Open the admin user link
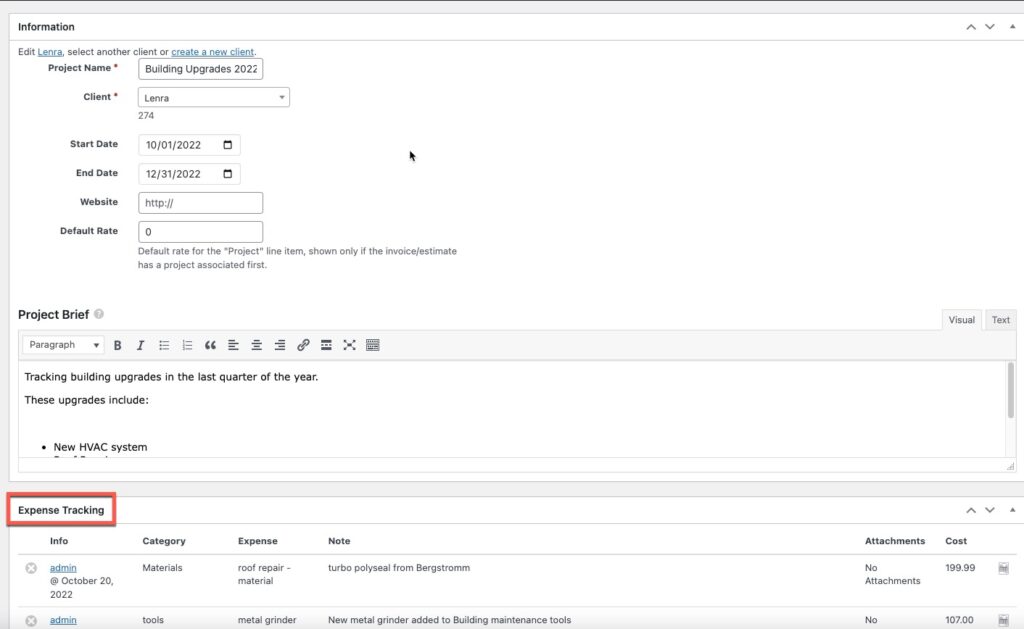This screenshot has height=629, width=1024. click(x=62, y=567)
